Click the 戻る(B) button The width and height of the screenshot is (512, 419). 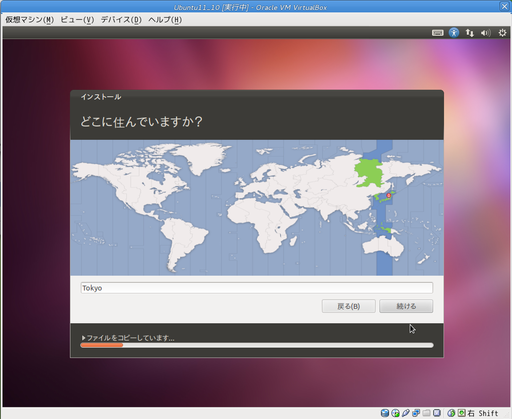tap(349, 306)
